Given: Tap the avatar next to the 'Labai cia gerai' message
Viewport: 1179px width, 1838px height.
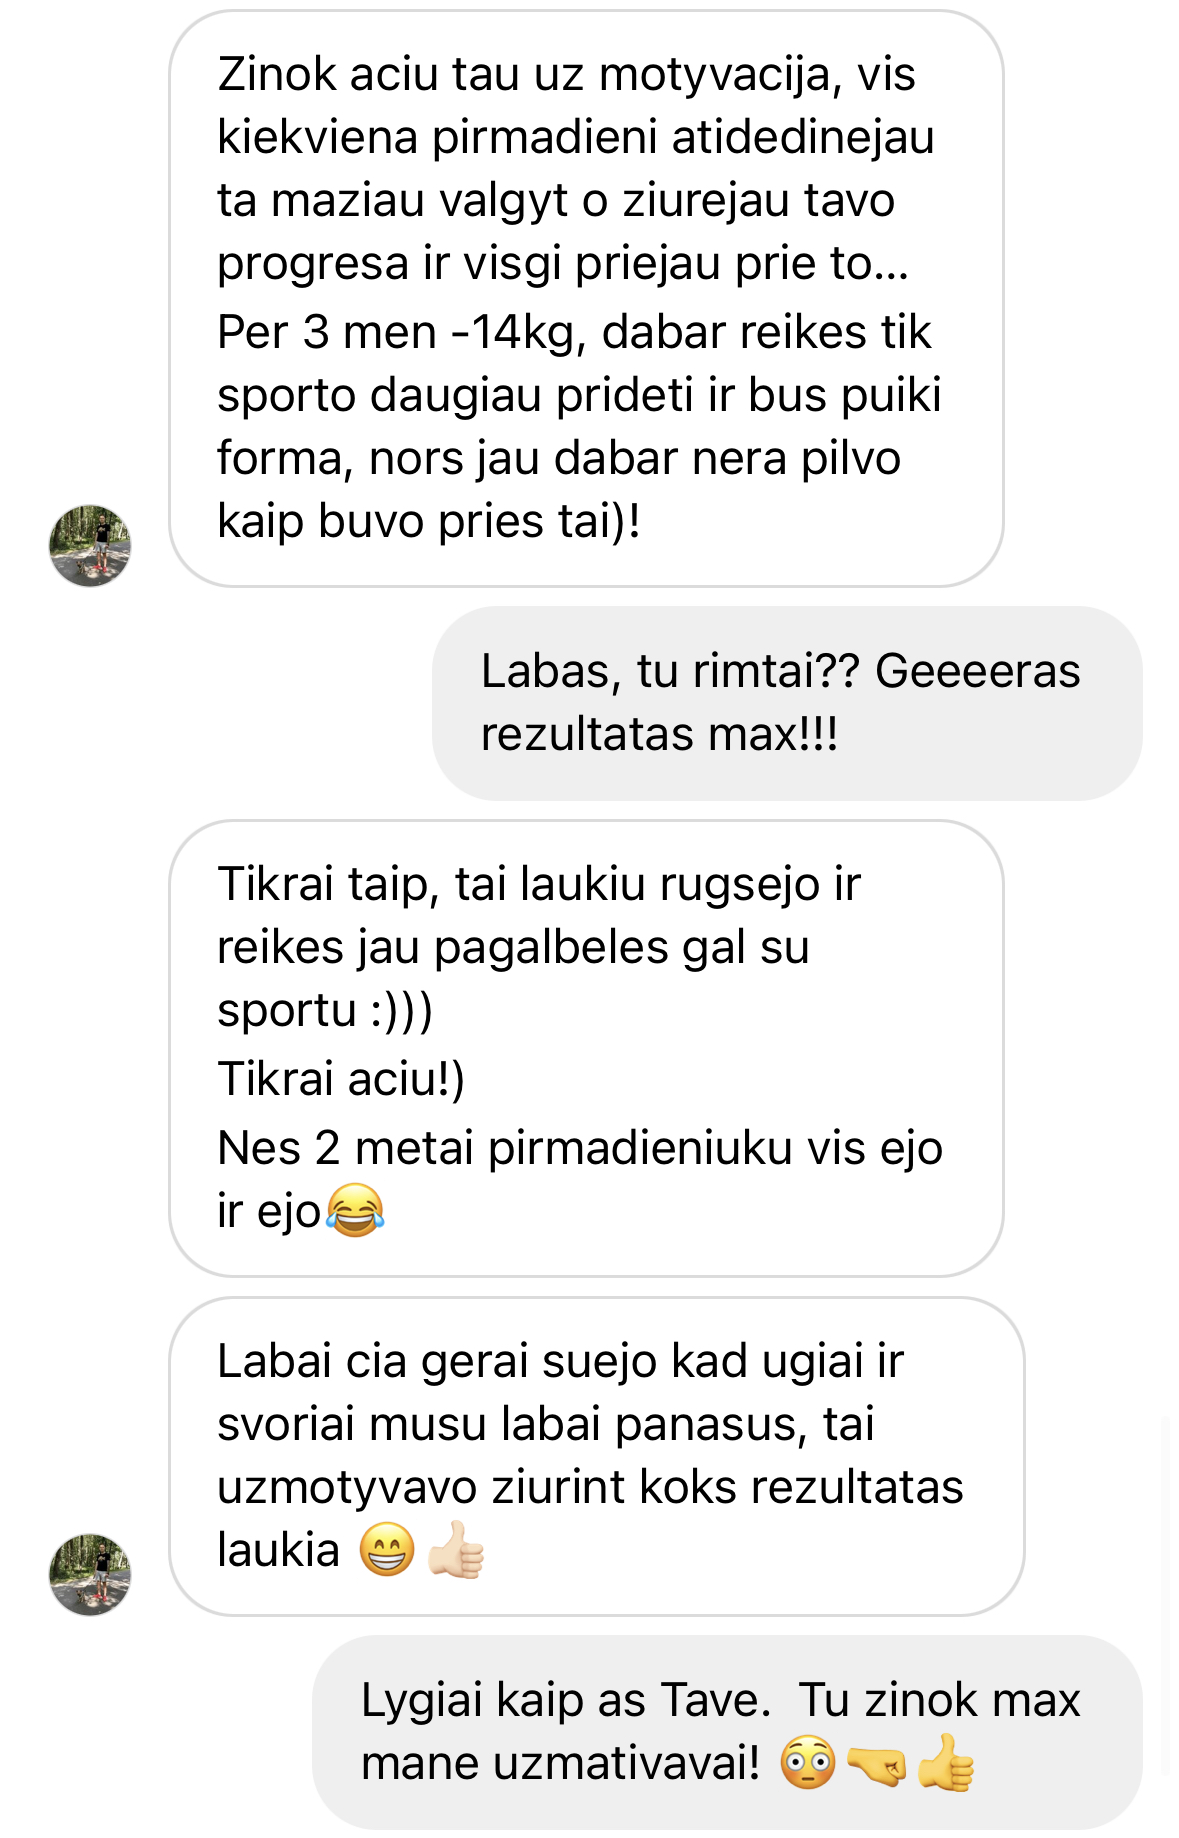Looking at the screenshot, I should coord(90,1575).
